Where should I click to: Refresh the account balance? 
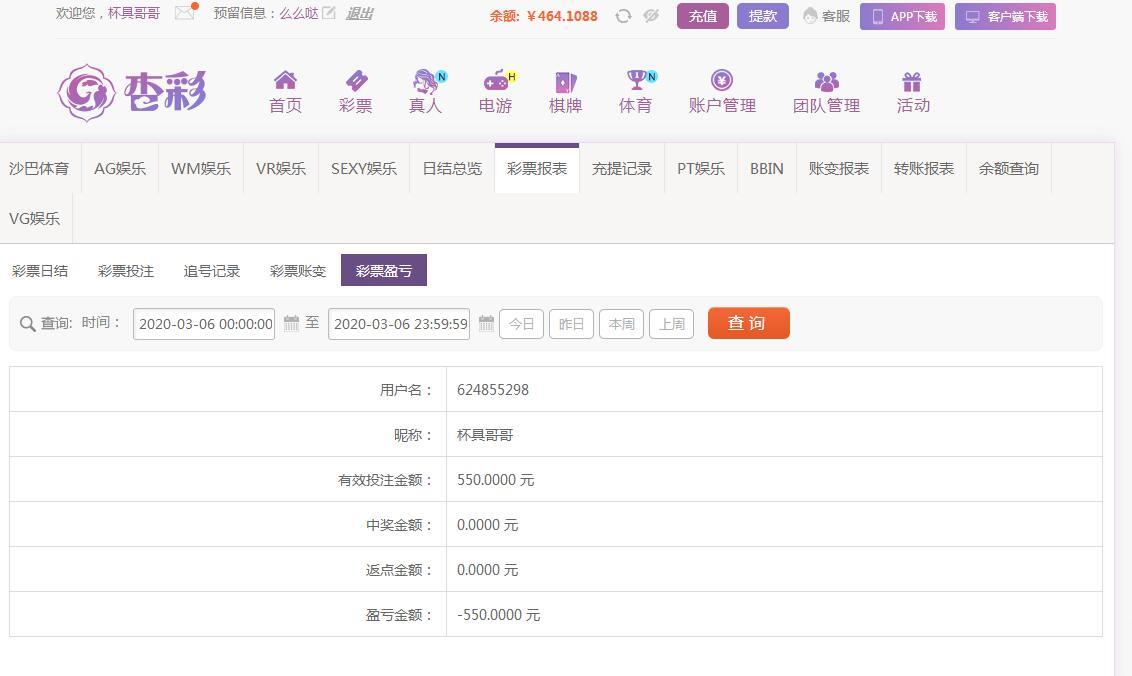623,16
